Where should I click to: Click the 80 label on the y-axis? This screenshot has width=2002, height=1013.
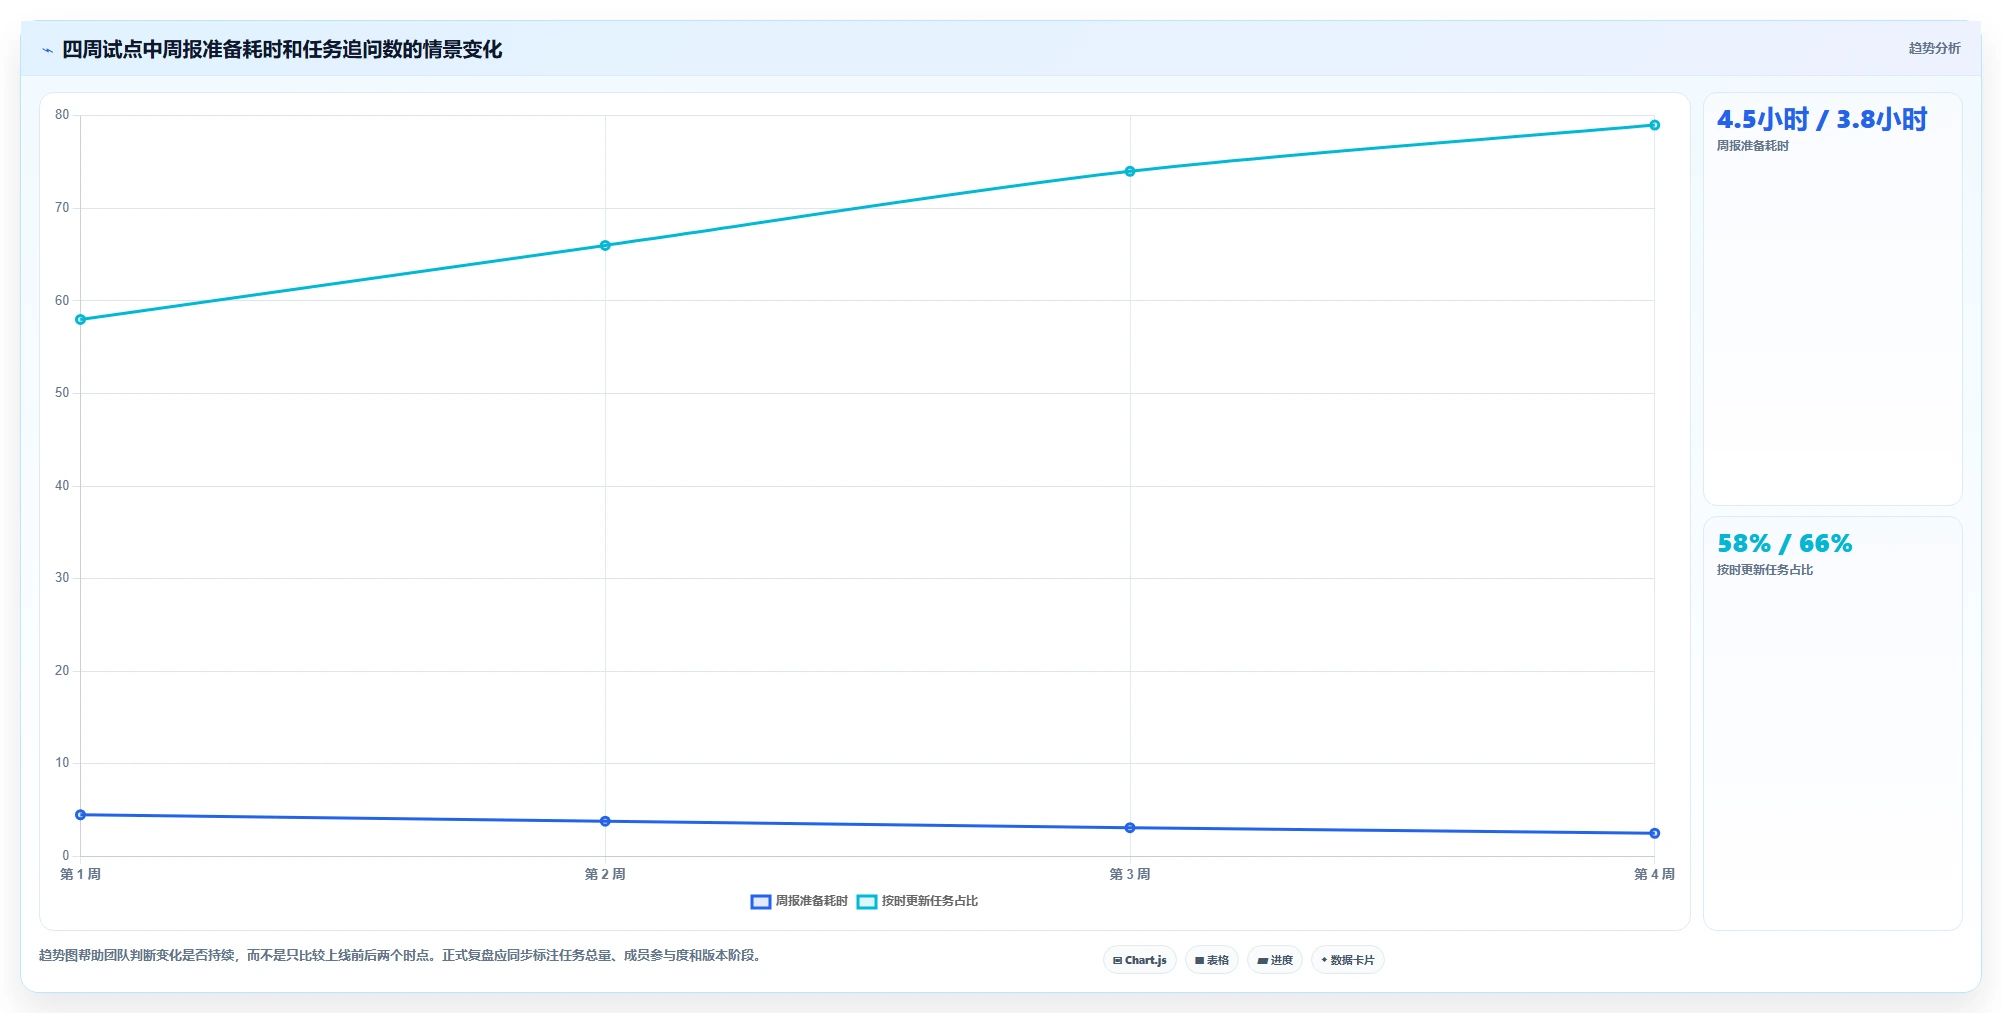tap(62, 115)
